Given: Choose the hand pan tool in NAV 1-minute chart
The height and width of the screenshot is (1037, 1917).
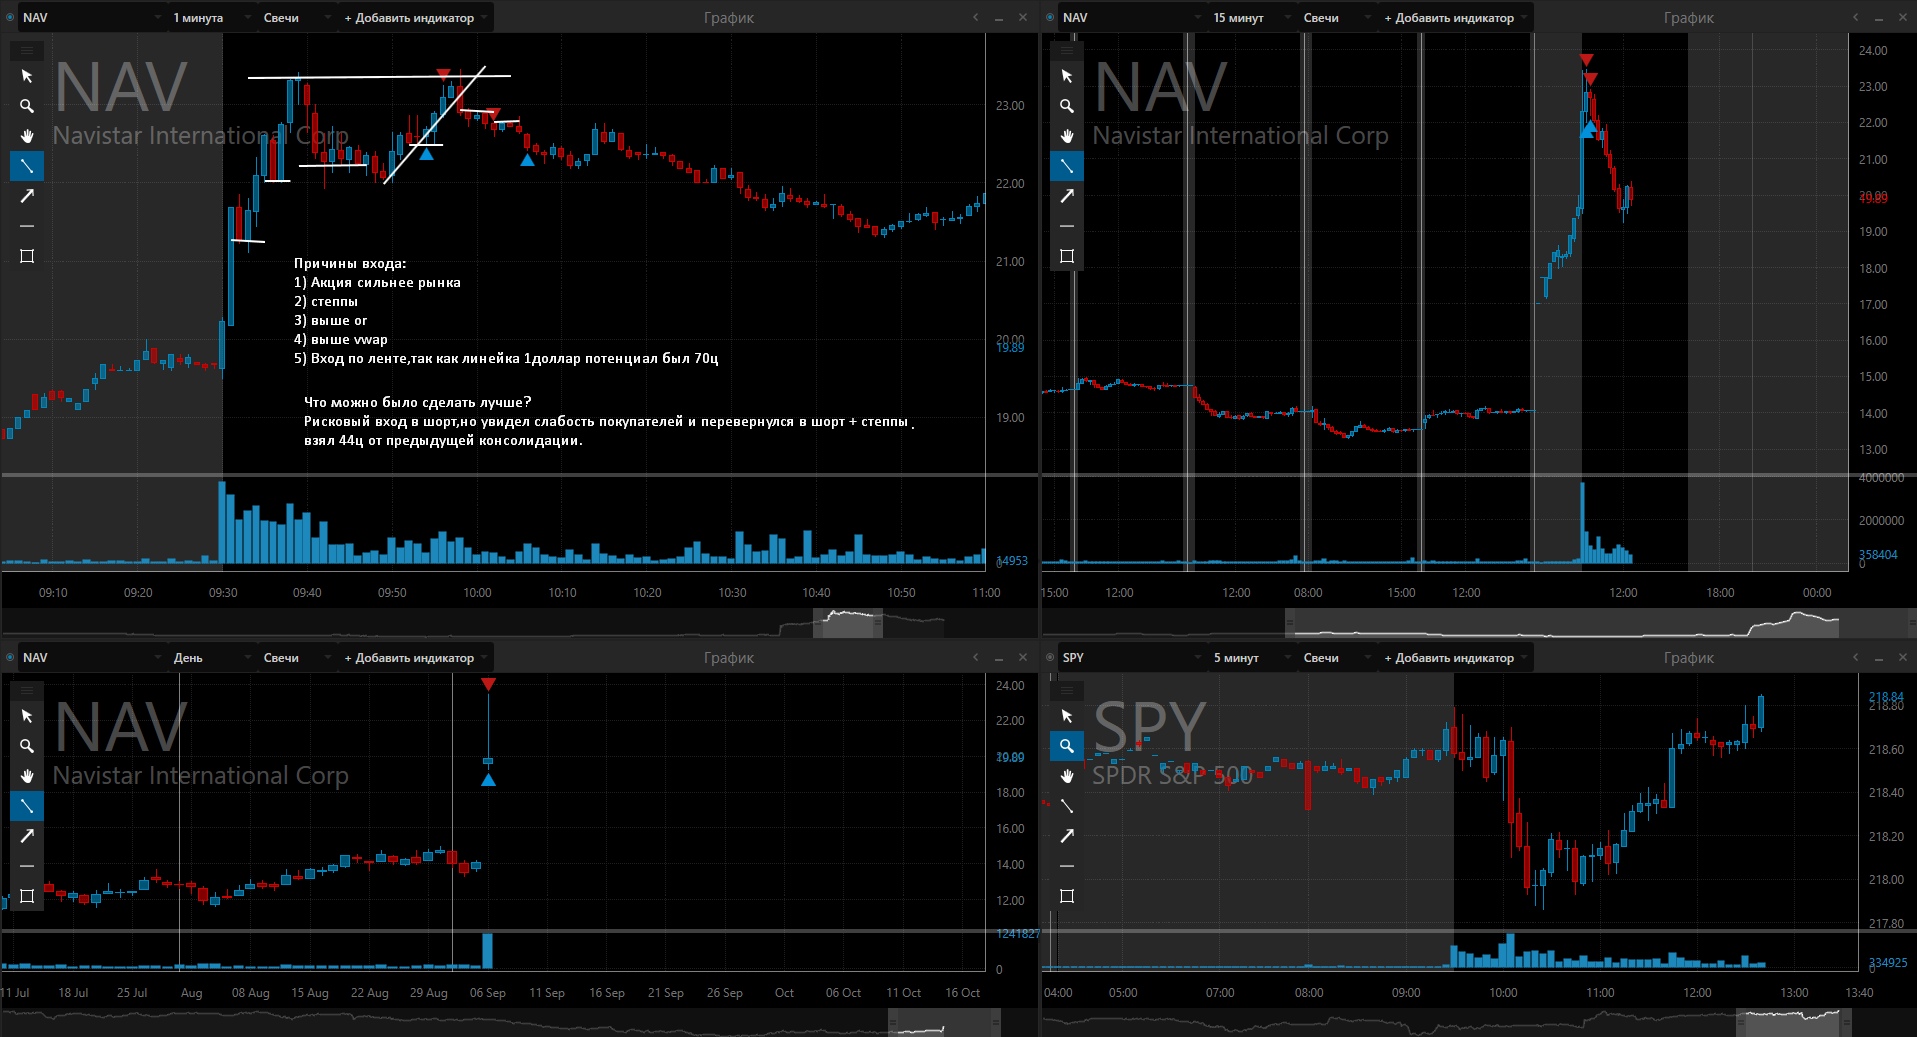Looking at the screenshot, I should tap(27, 136).
